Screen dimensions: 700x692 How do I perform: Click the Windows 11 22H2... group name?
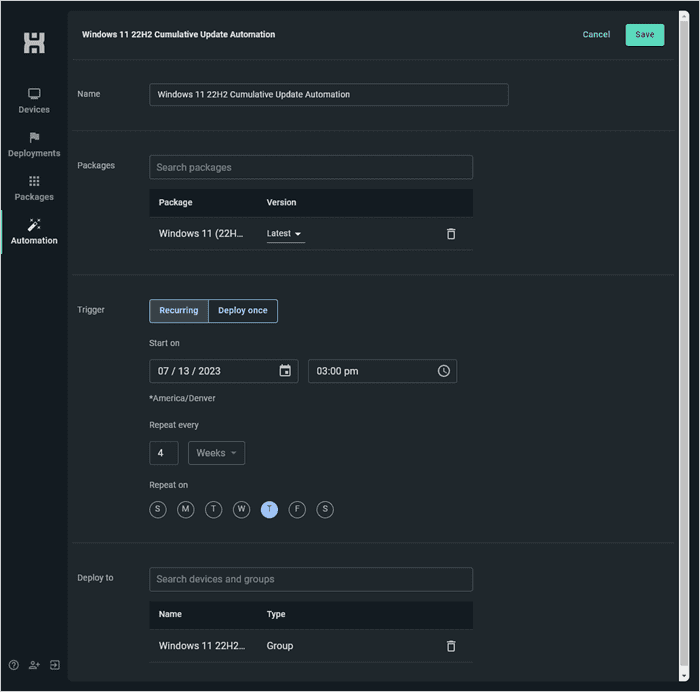pos(202,646)
